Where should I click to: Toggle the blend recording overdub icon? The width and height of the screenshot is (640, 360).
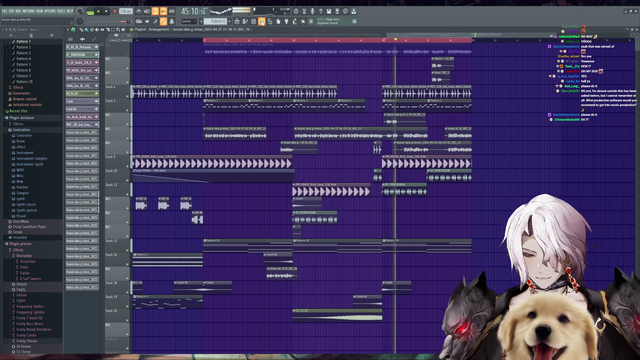[164, 11]
